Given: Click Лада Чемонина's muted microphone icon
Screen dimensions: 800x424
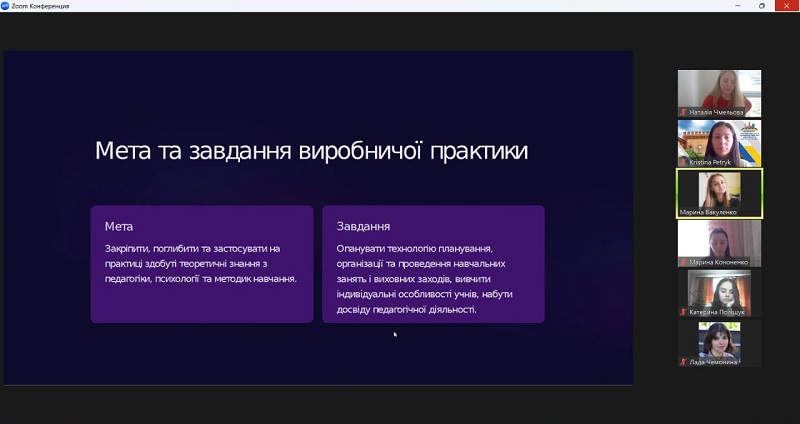Looking at the screenshot, I should [684, 362].
